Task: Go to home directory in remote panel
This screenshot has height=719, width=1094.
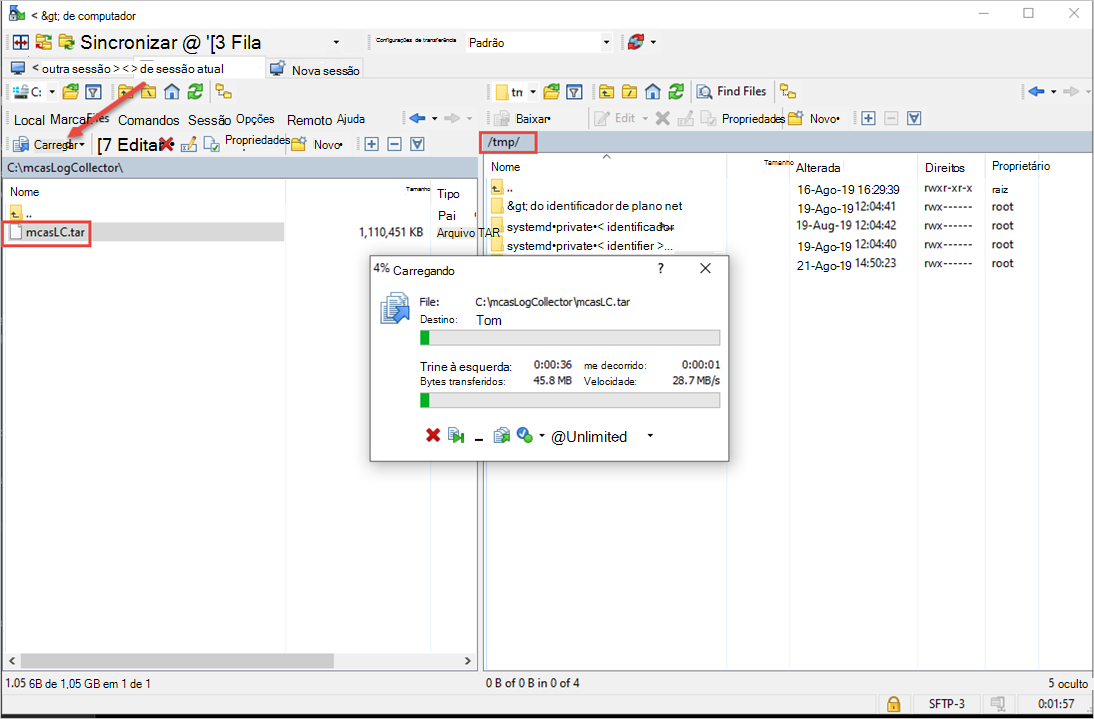Action: click(652, 91)
